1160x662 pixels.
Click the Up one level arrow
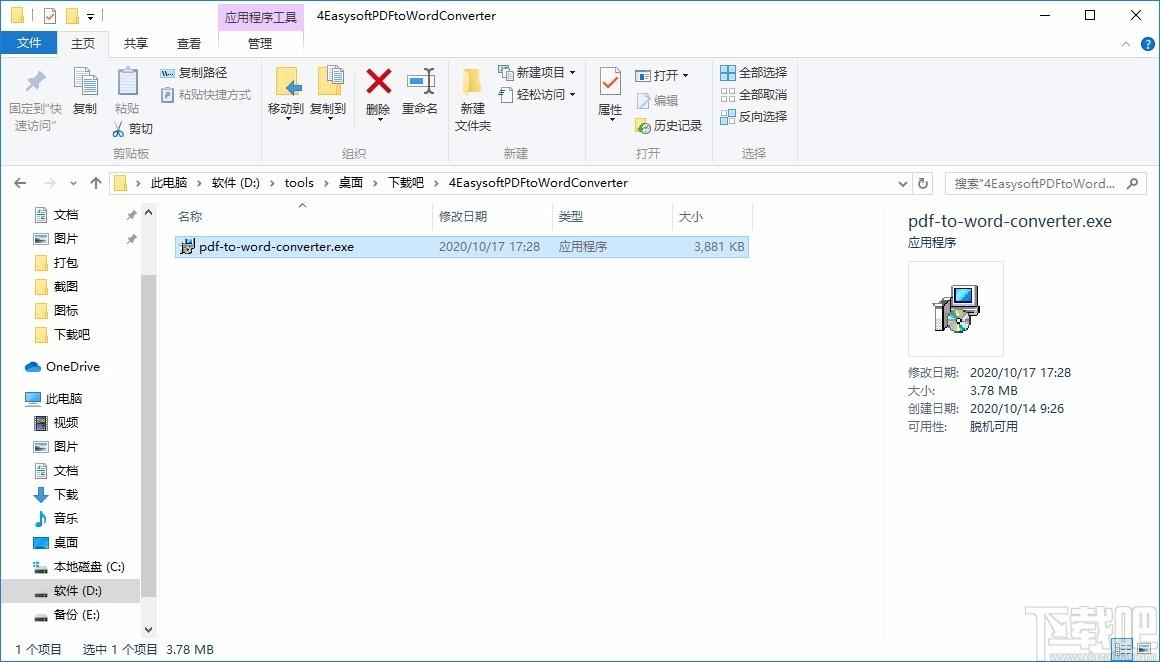tap(95, 183)
